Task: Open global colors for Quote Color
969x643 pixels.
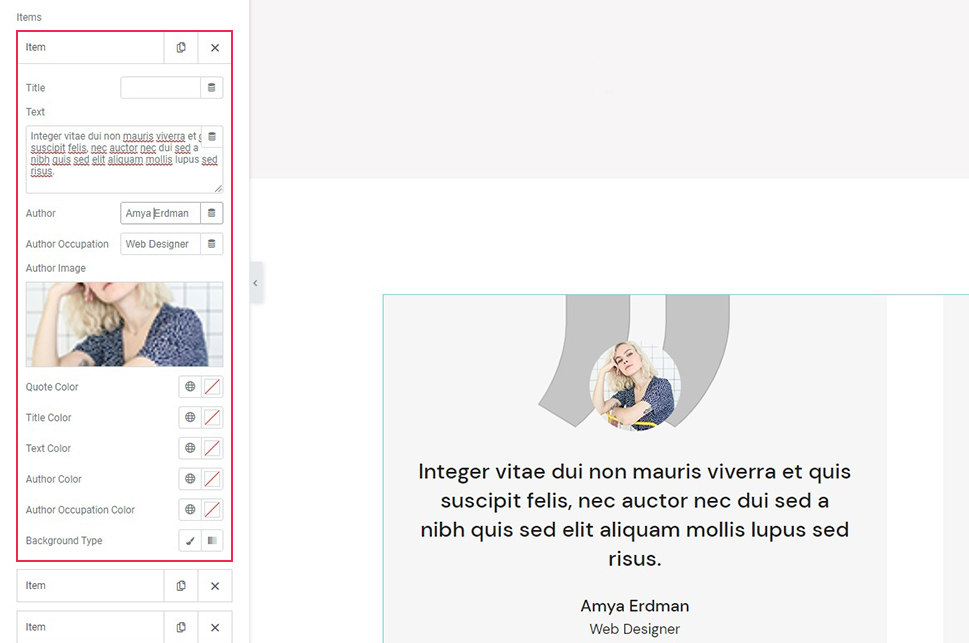Action: [x=190, y=387]
